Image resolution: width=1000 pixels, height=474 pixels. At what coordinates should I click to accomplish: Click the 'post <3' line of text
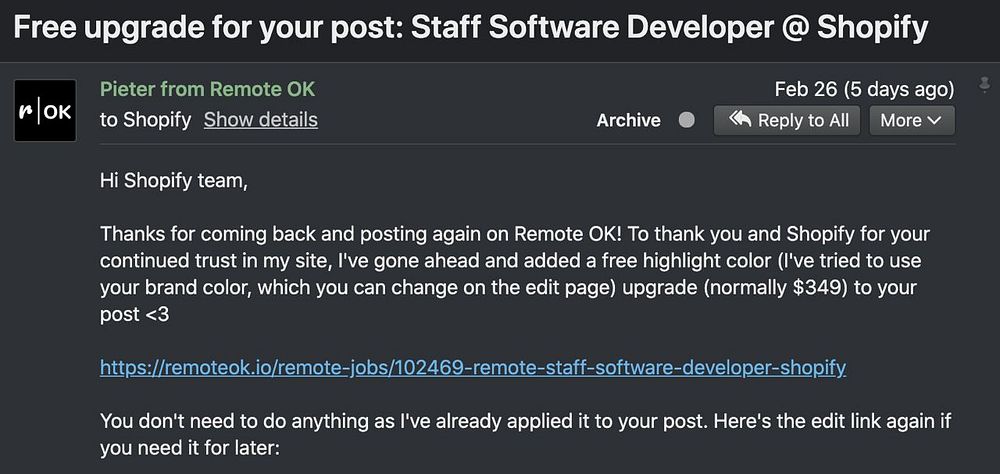pyautogui.click(x=134, y=313)
